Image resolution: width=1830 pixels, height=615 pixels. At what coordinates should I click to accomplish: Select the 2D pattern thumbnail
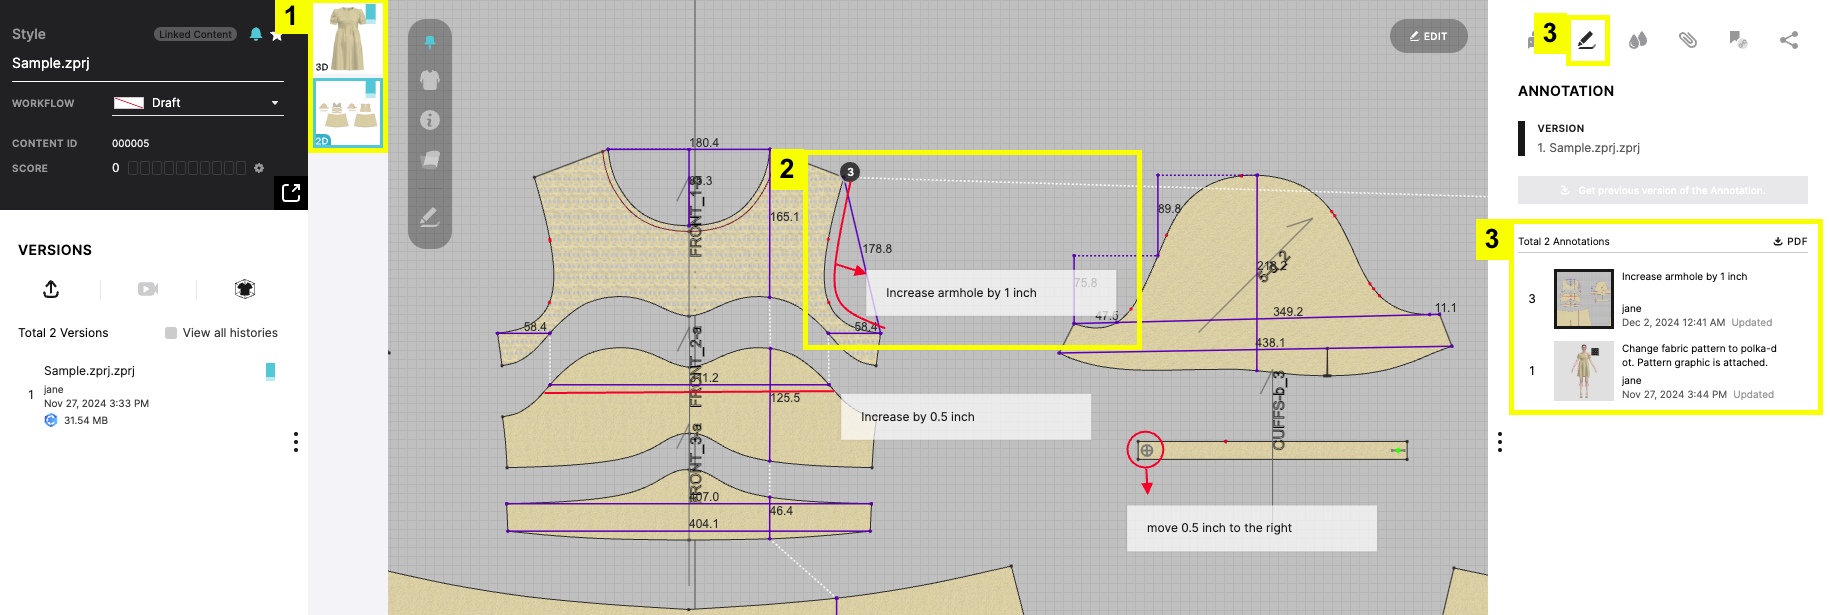point(347,113)
